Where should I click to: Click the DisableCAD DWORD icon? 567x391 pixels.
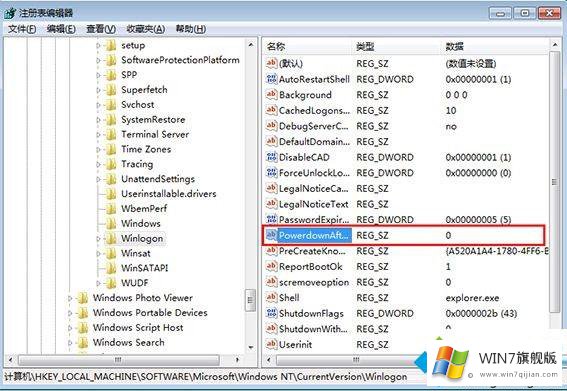point(272,157)
